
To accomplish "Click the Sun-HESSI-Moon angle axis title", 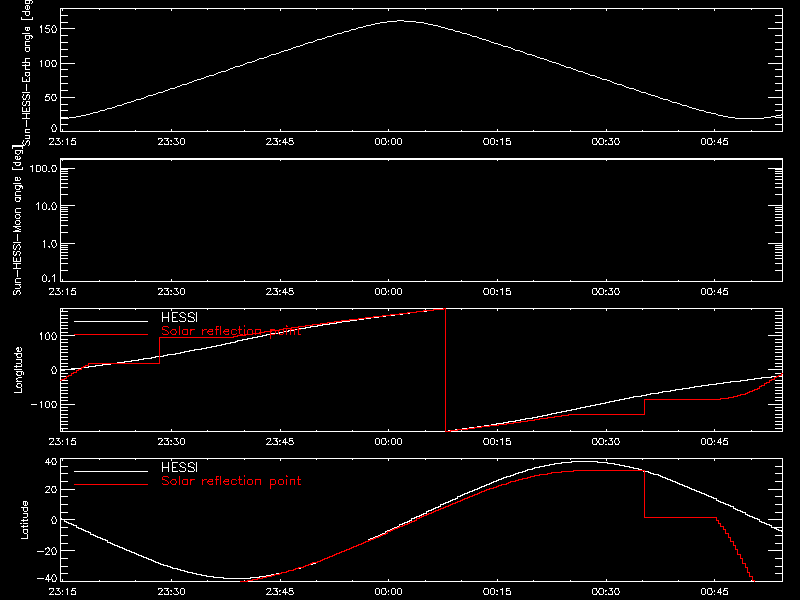I will (x=17, y=220).
